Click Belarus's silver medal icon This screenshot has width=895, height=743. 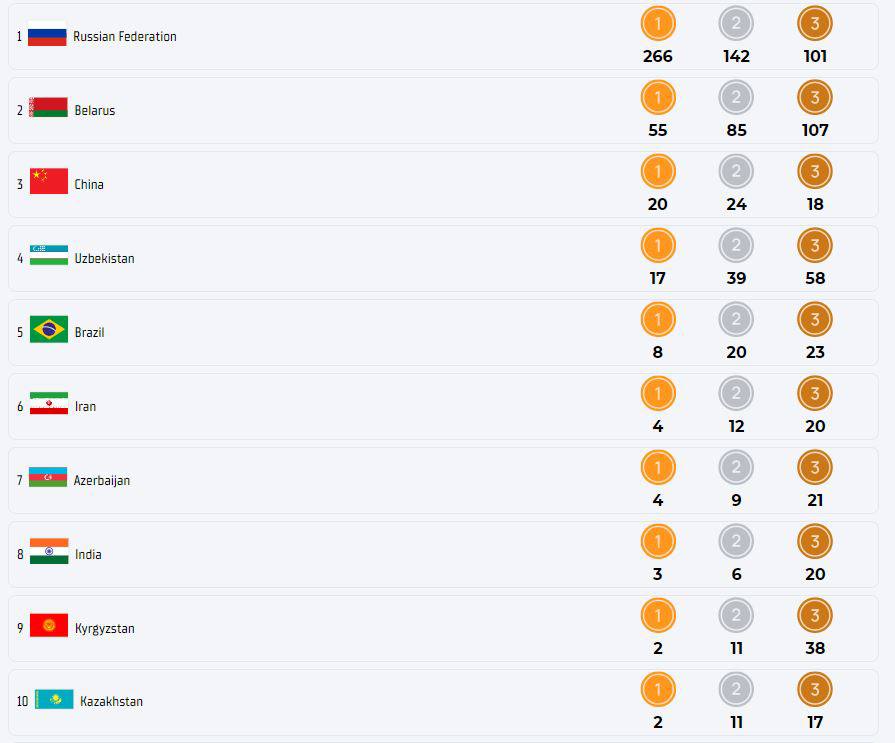click(736, 98)
